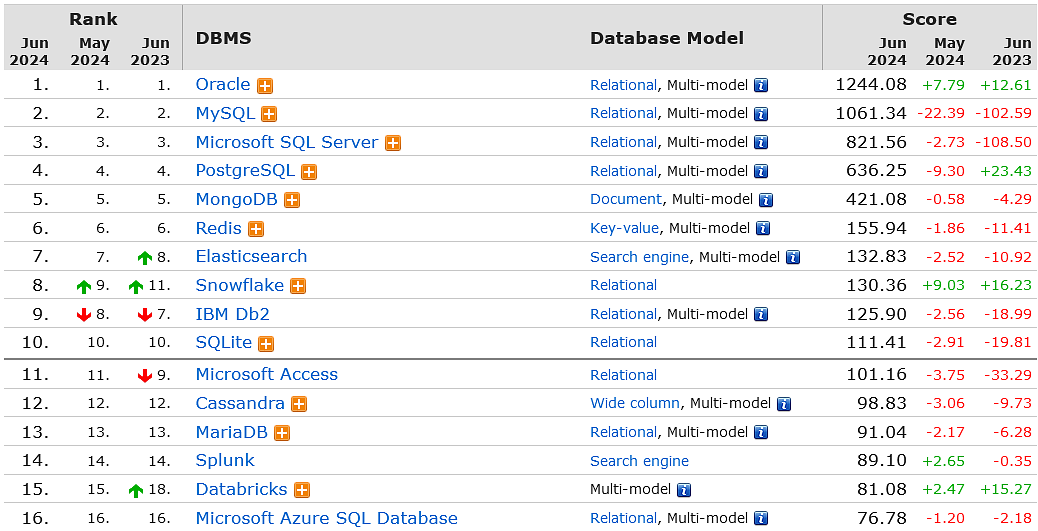
Task: Open the Document model link for MongoDB
Action: (x=626, y=199)
